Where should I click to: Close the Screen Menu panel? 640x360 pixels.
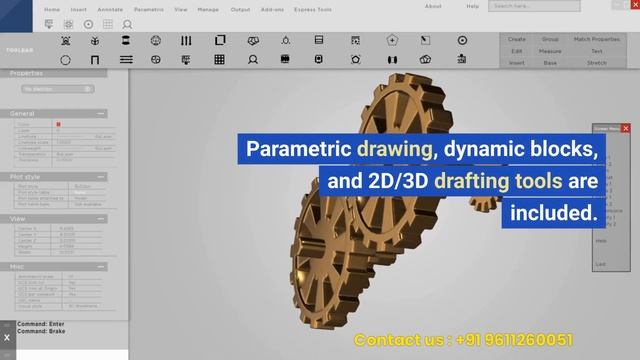point(626,128)
